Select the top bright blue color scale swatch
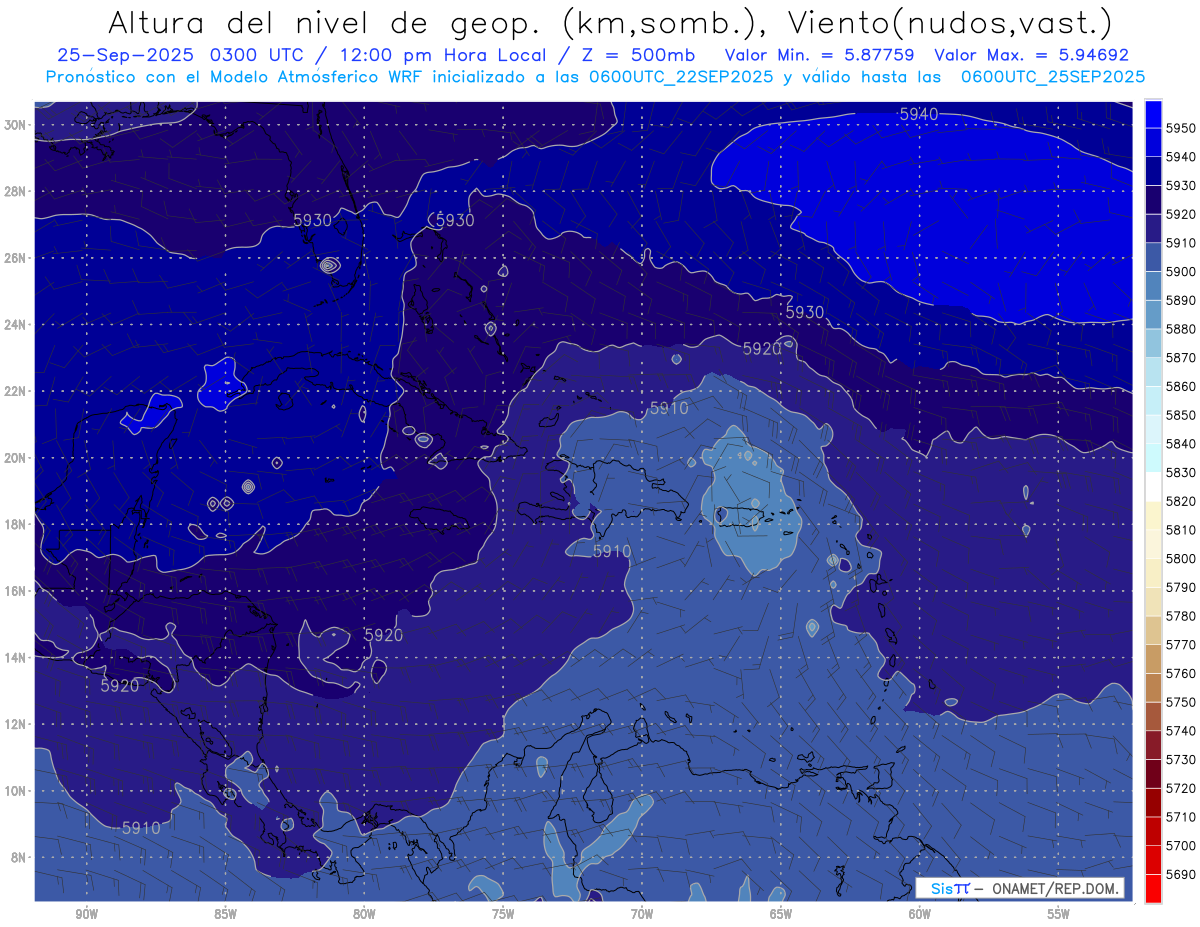 coord(1153,113)
